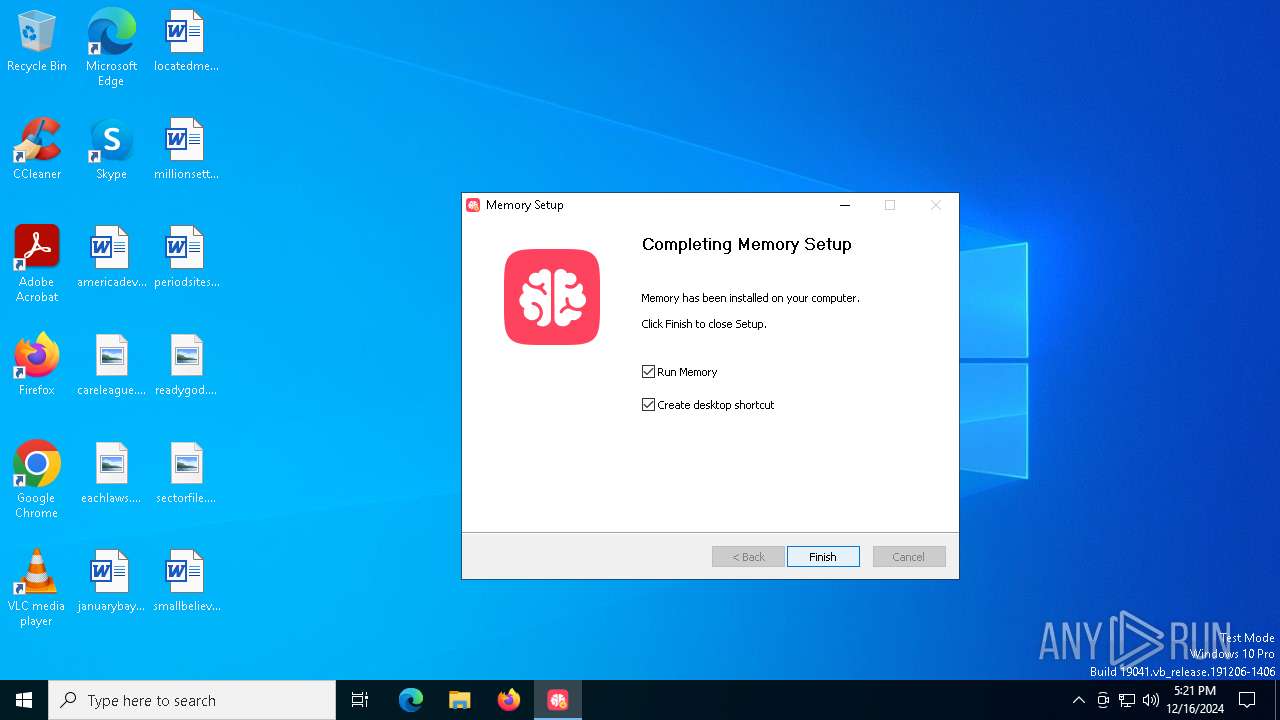Image resolution: width=1280 pixels, height=720 pixels.
Task: Select the Skype desktop shortcut
Action: coord(111,149)
